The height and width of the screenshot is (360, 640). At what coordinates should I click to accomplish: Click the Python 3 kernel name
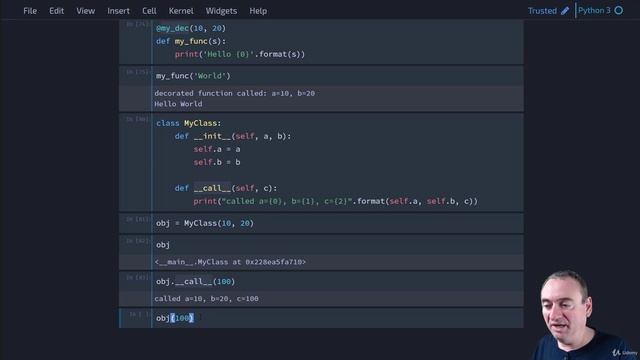coord(594,11)
